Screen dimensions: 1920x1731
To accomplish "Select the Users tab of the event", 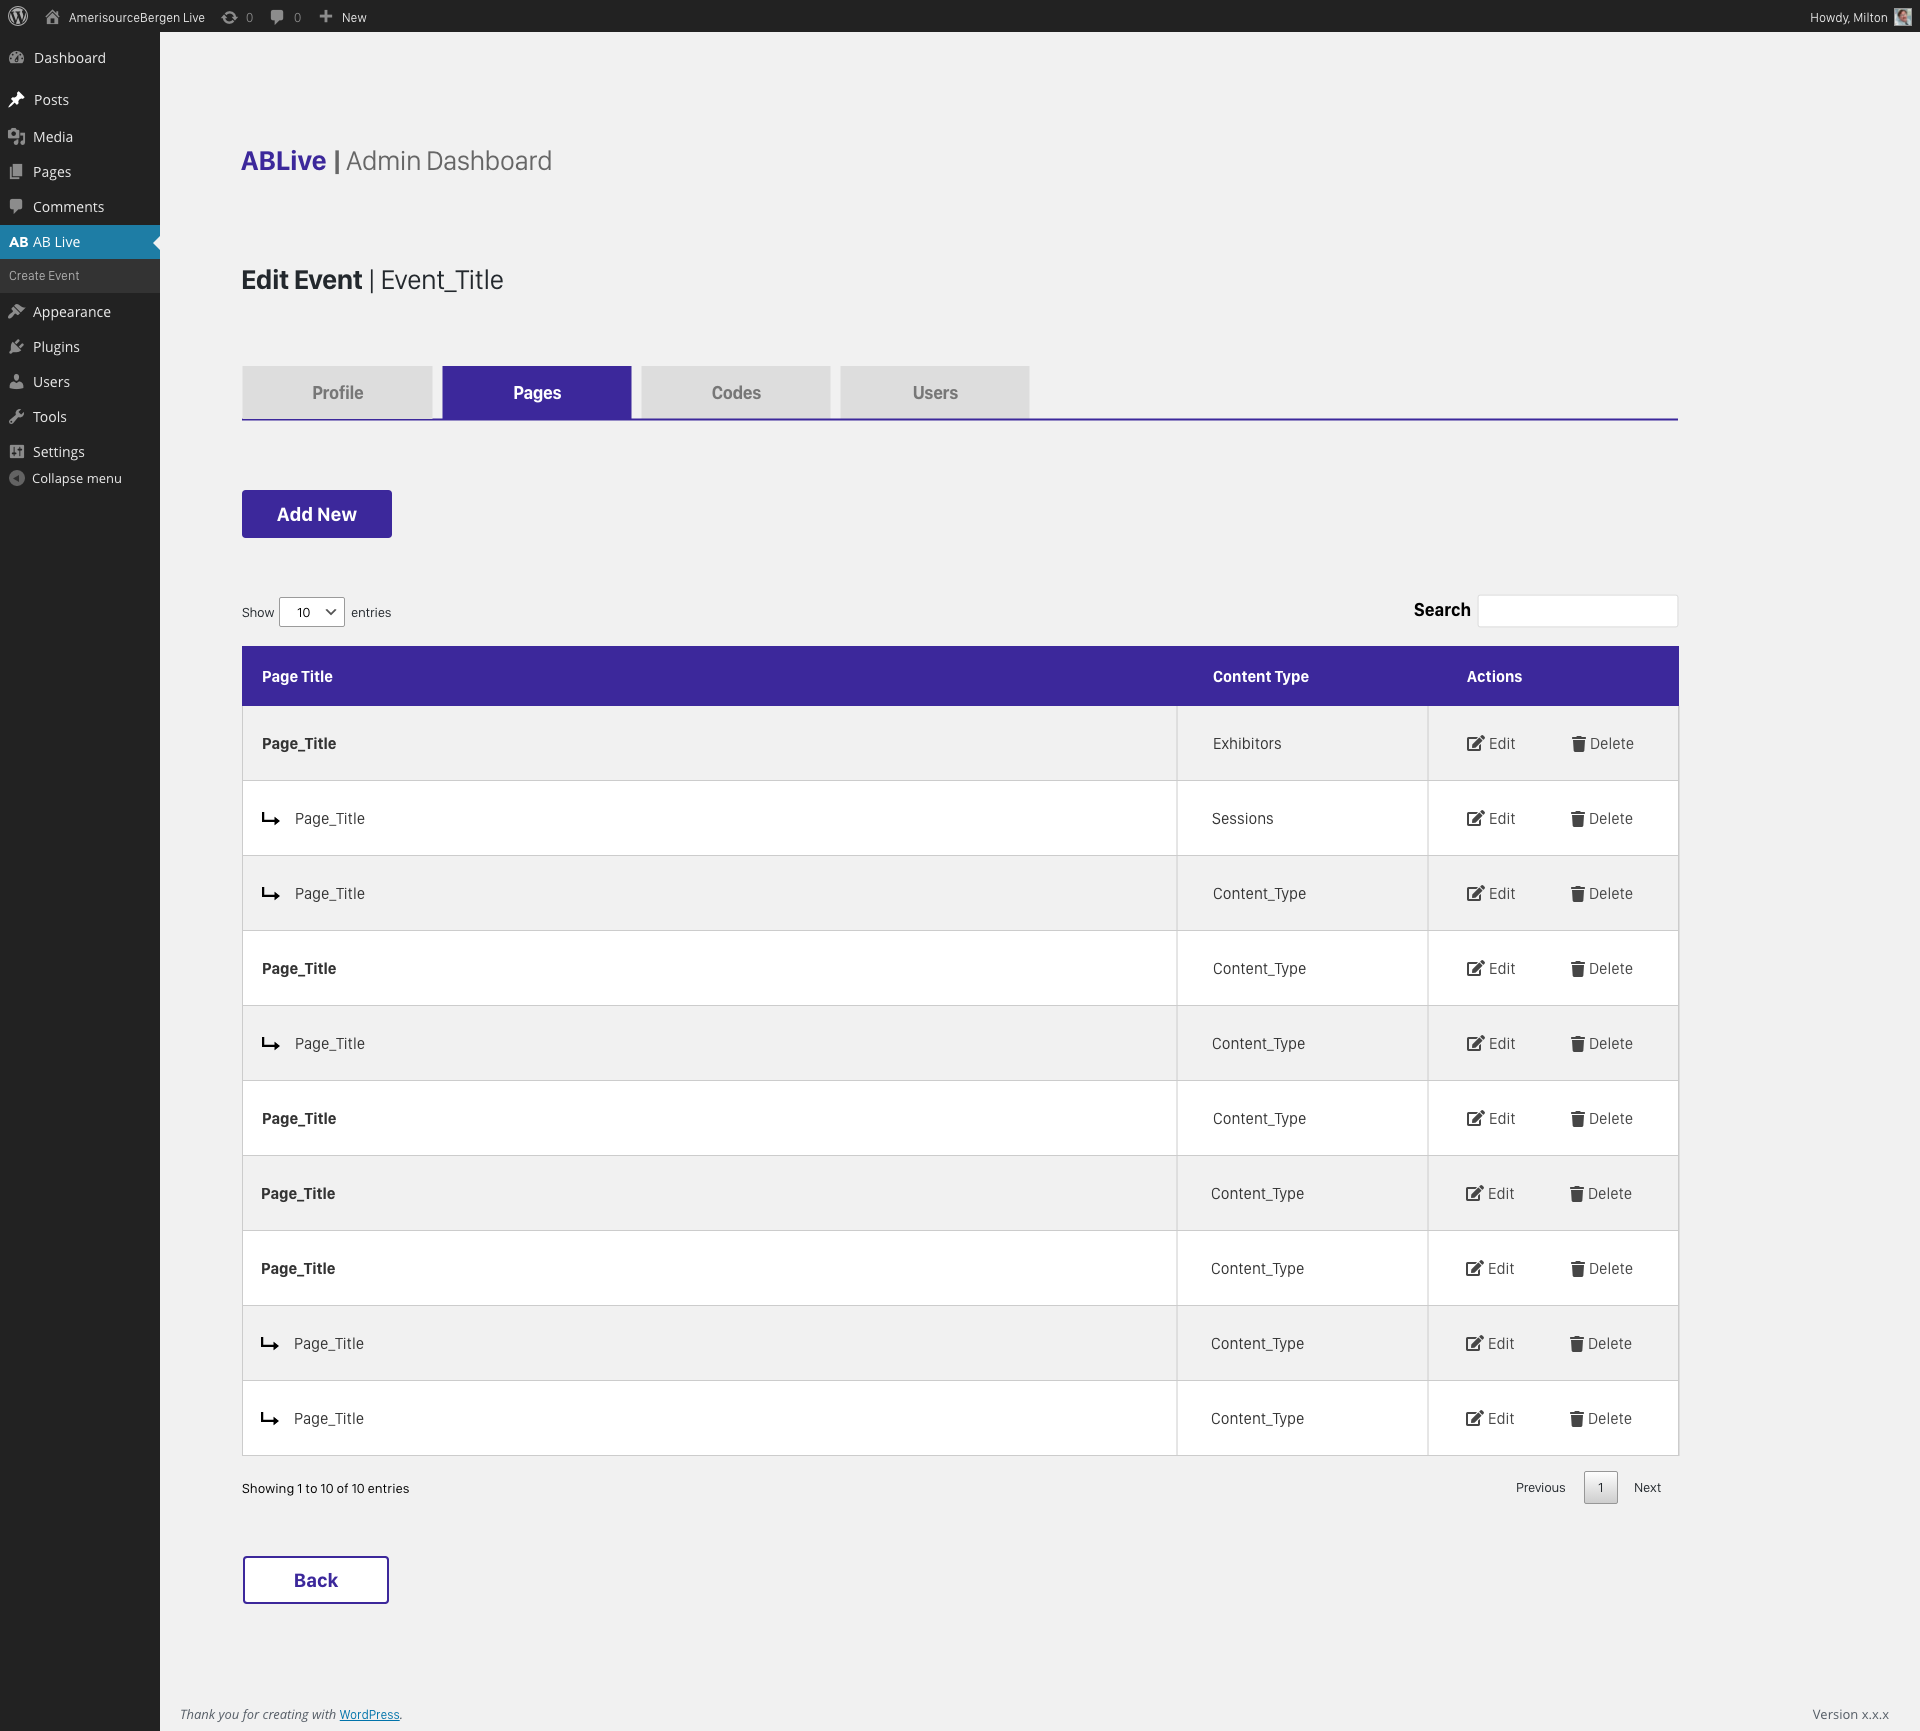I will [x=935, y=392].
